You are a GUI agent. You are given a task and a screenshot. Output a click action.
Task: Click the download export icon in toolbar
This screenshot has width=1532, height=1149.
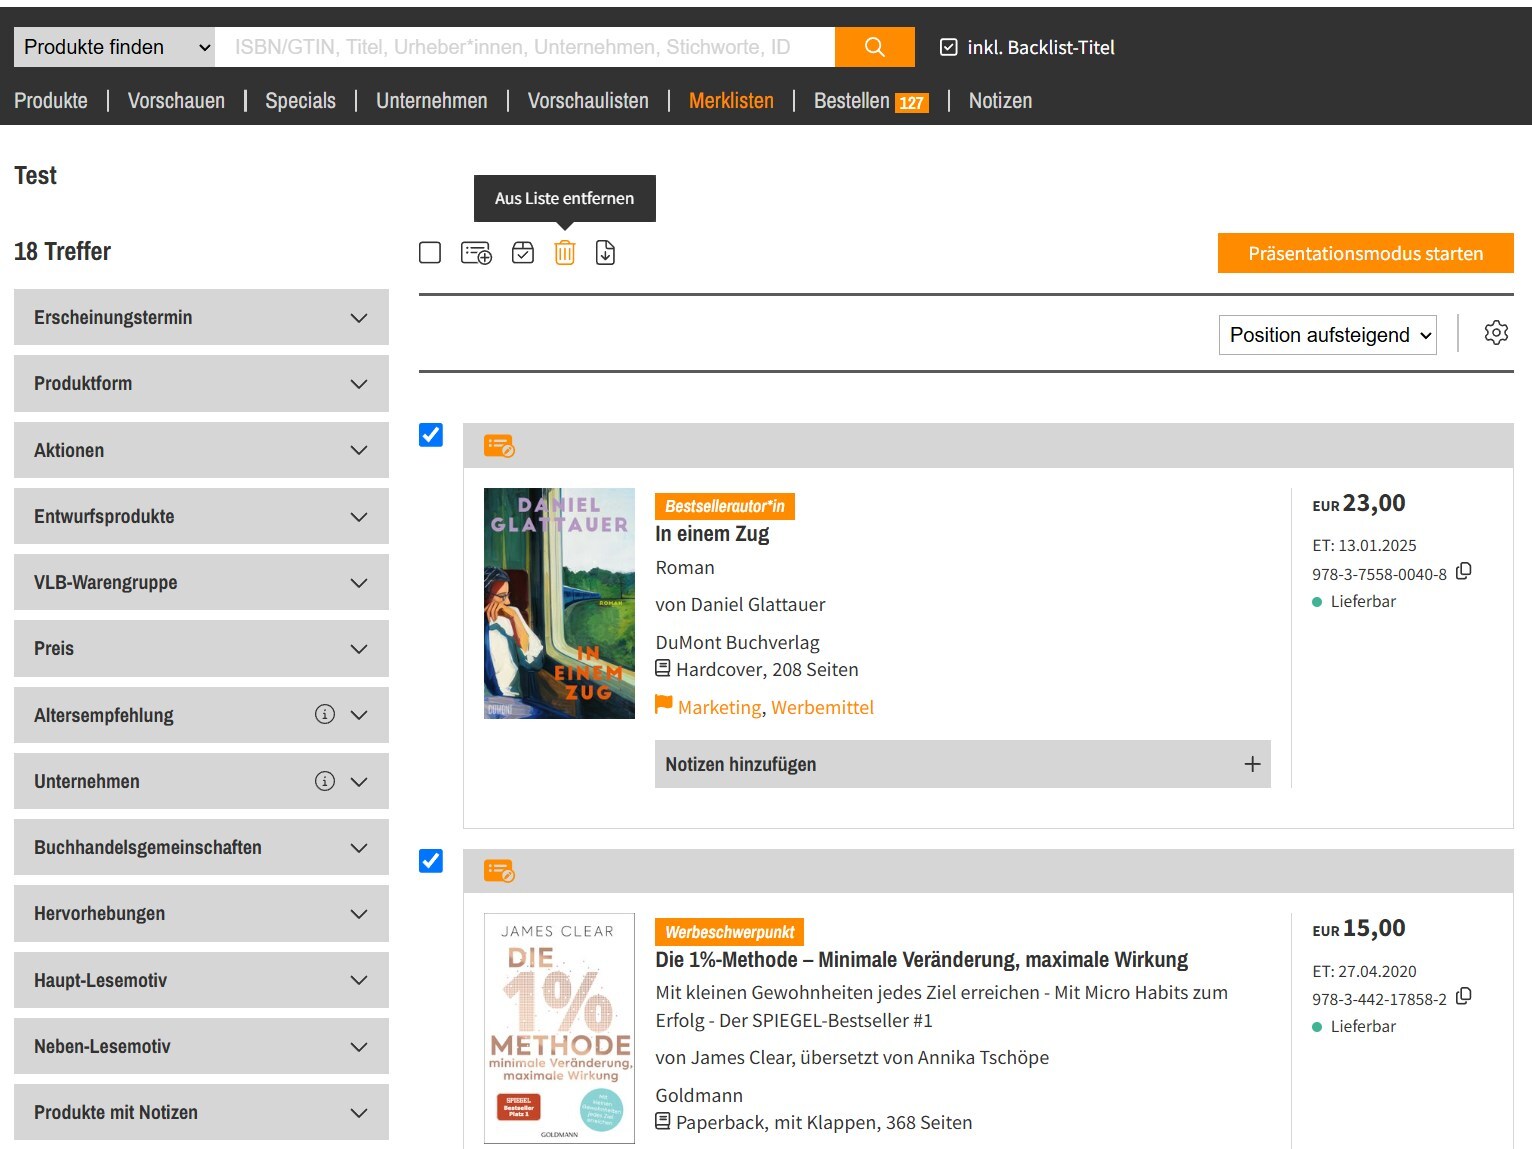(605, 253)
